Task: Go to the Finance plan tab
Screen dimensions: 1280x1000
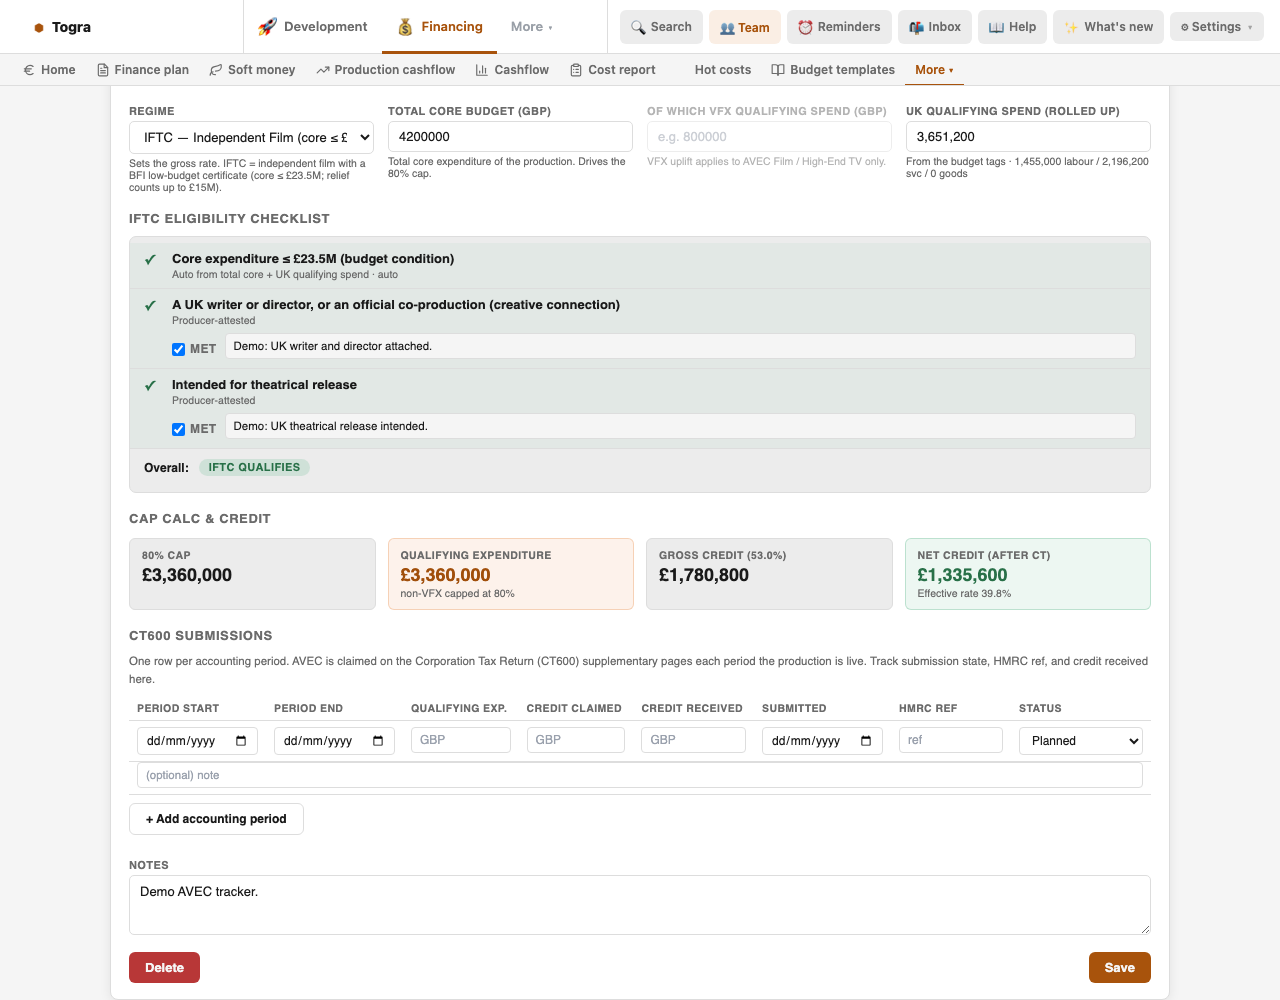Action: point(143,70)
